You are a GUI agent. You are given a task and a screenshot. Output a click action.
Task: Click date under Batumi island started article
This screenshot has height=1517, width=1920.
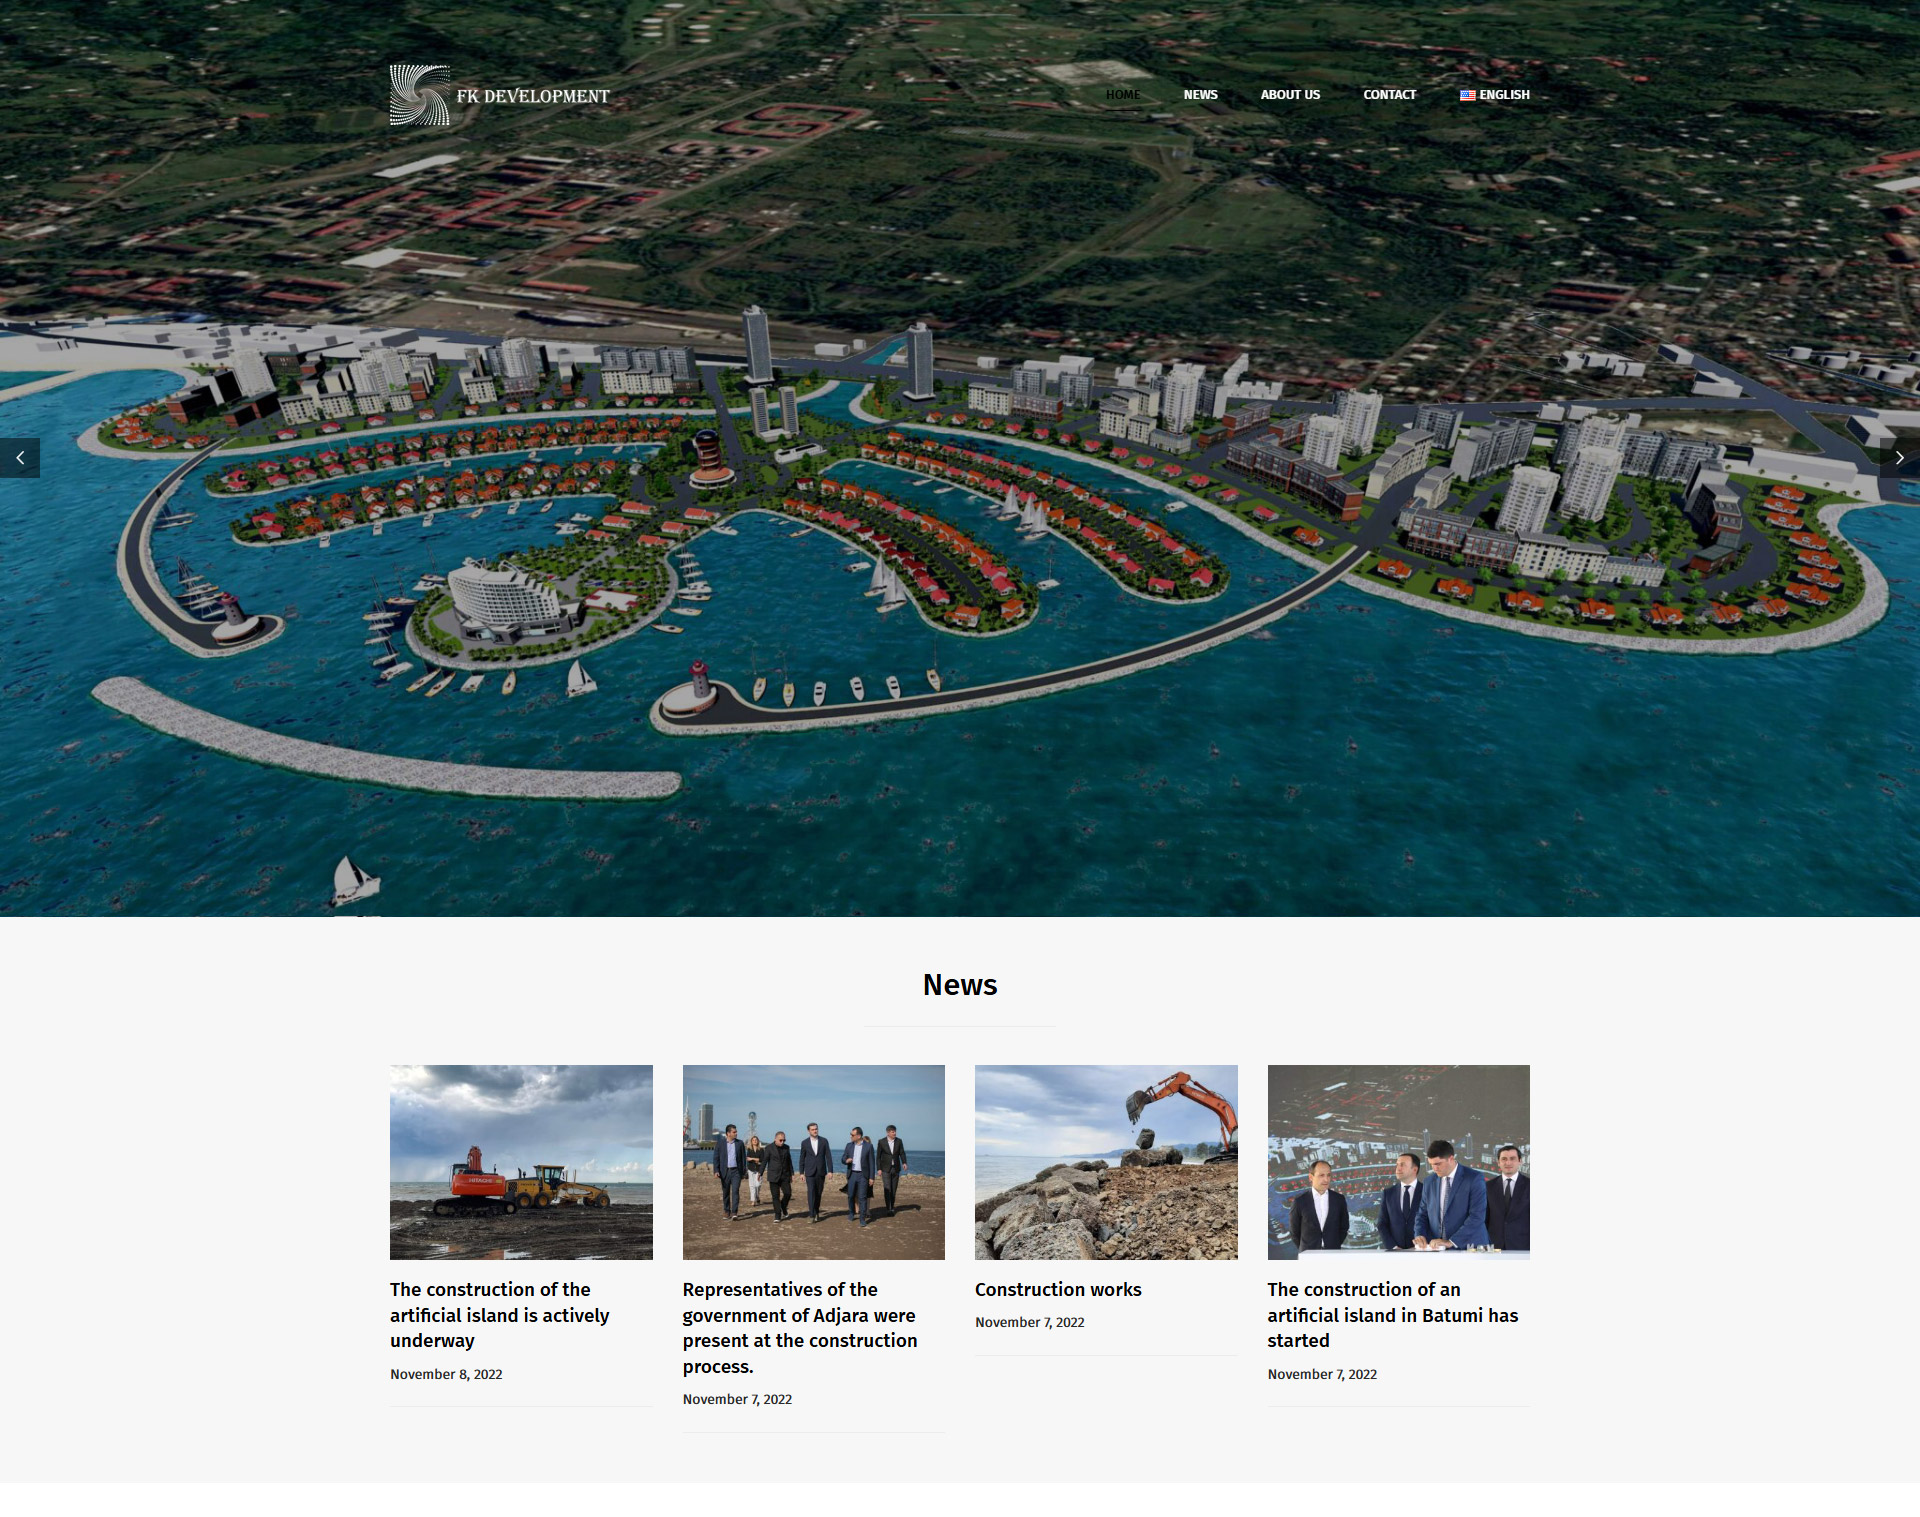(x=1322, y=1374)
